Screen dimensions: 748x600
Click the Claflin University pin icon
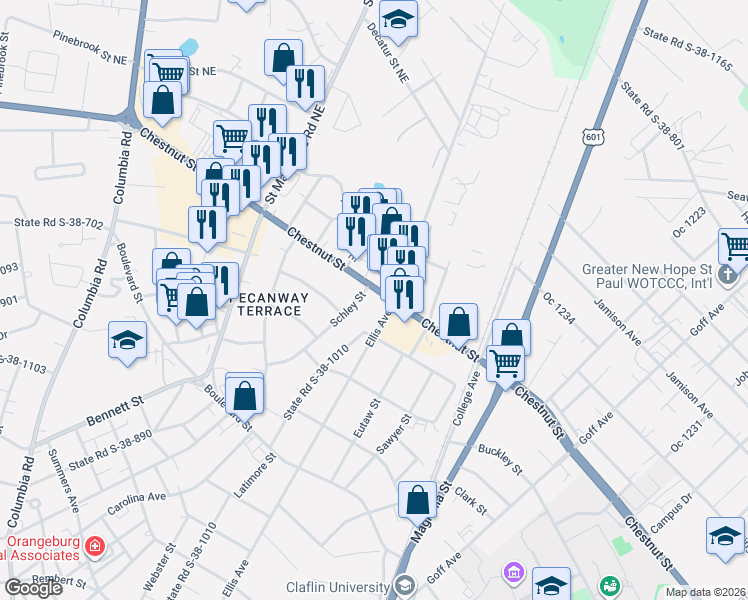[405, 585]
